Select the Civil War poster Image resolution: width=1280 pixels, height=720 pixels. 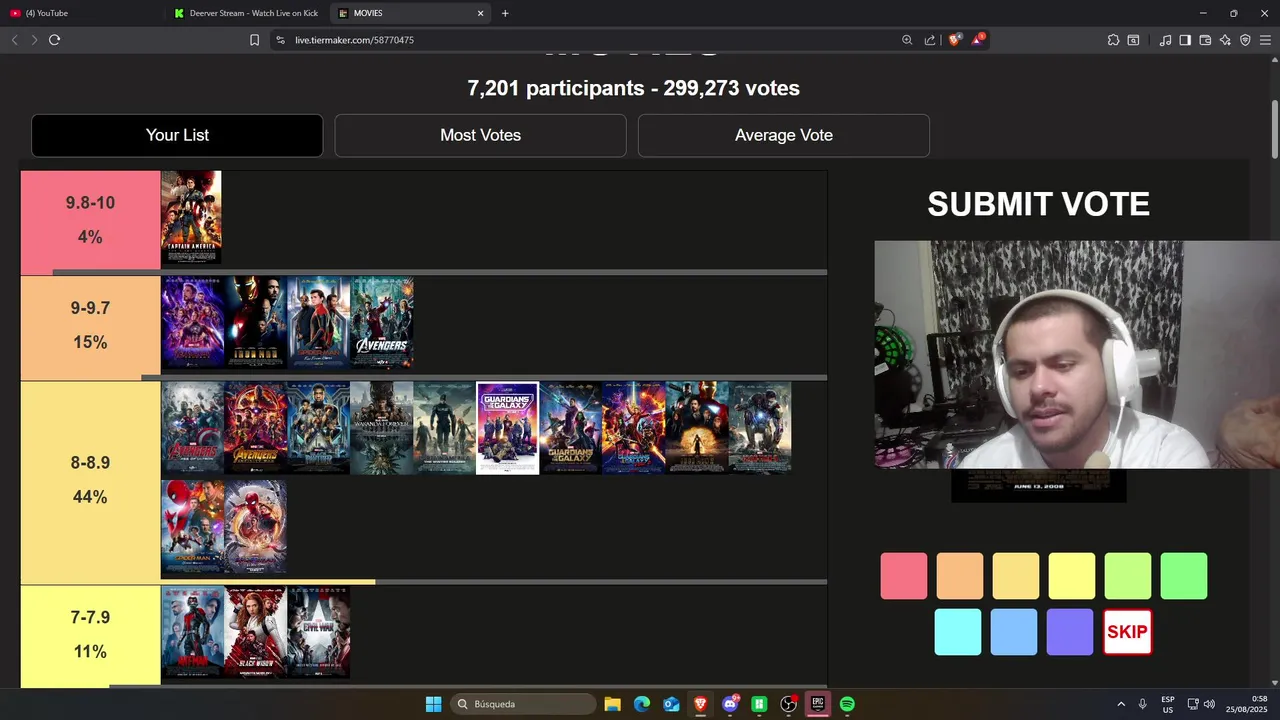(x=319, y=632)
